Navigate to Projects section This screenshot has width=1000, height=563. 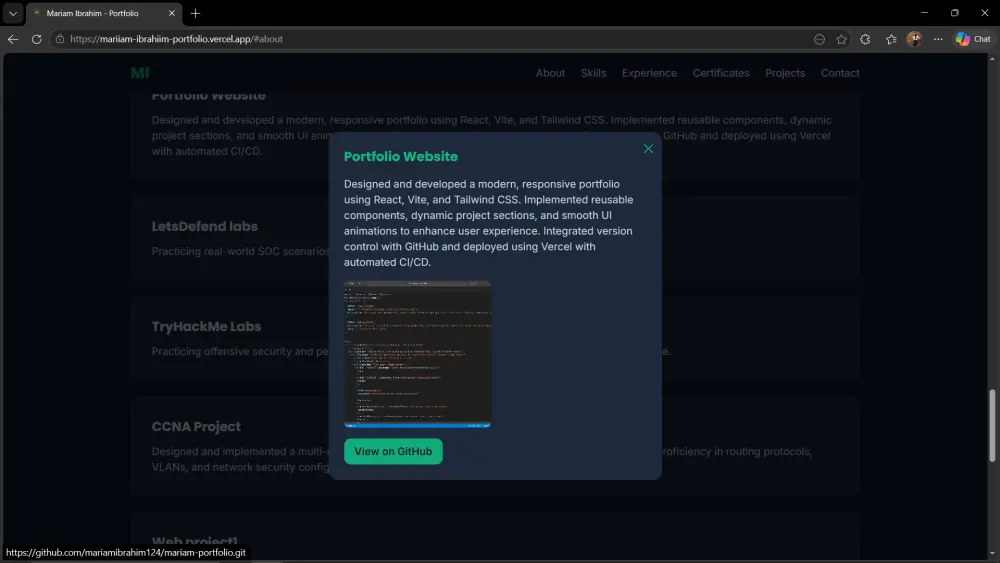point(784,73)
